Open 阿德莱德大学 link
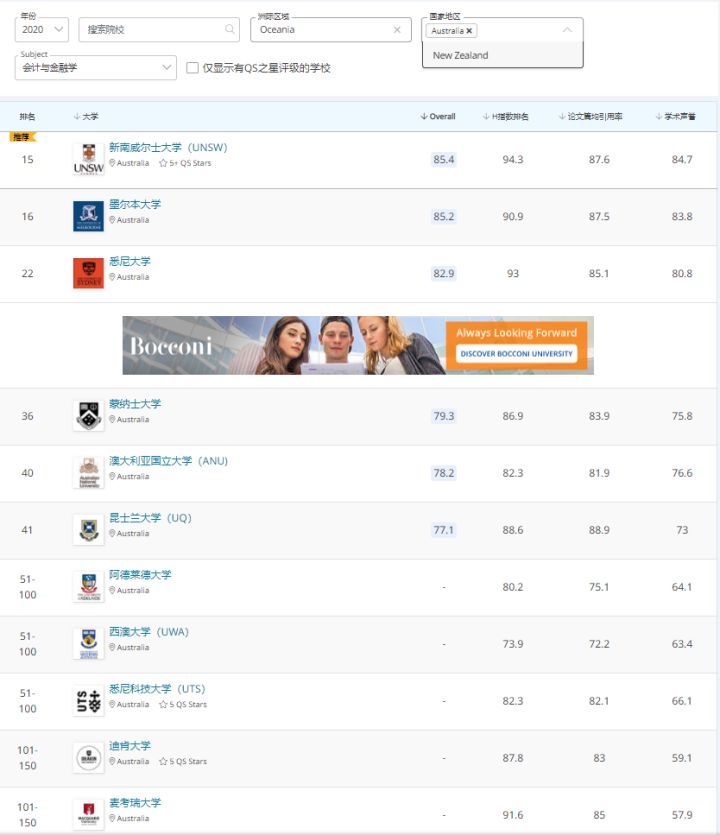The width and height of the screenshot is (720, 835). 140,575
